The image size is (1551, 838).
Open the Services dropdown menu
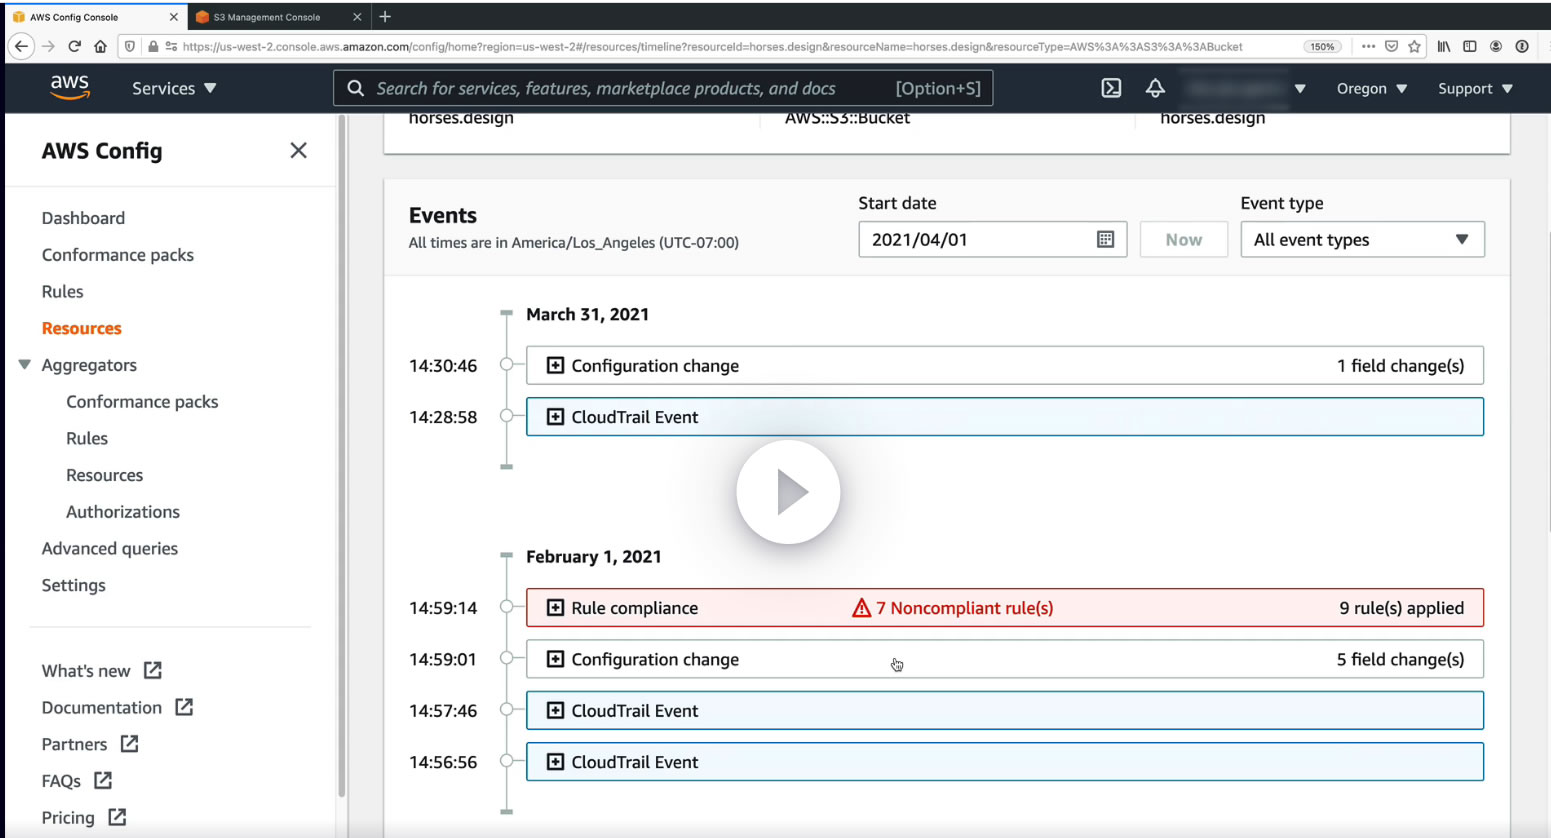pyautogui.click(x=174, y=88)
